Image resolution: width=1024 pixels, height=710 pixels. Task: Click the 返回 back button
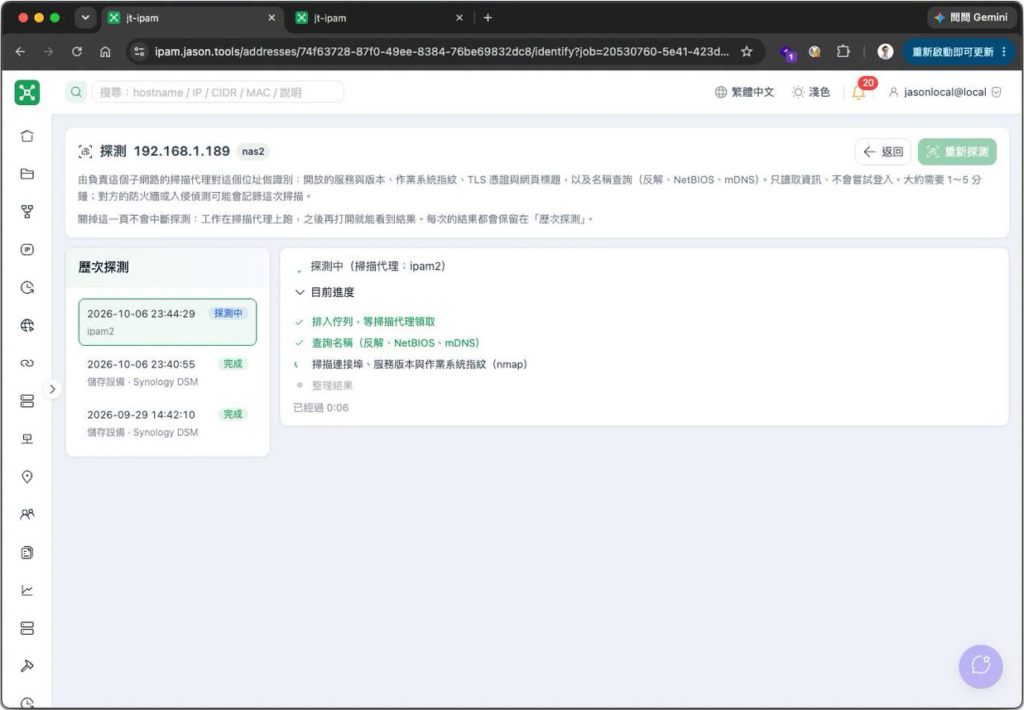883,152
